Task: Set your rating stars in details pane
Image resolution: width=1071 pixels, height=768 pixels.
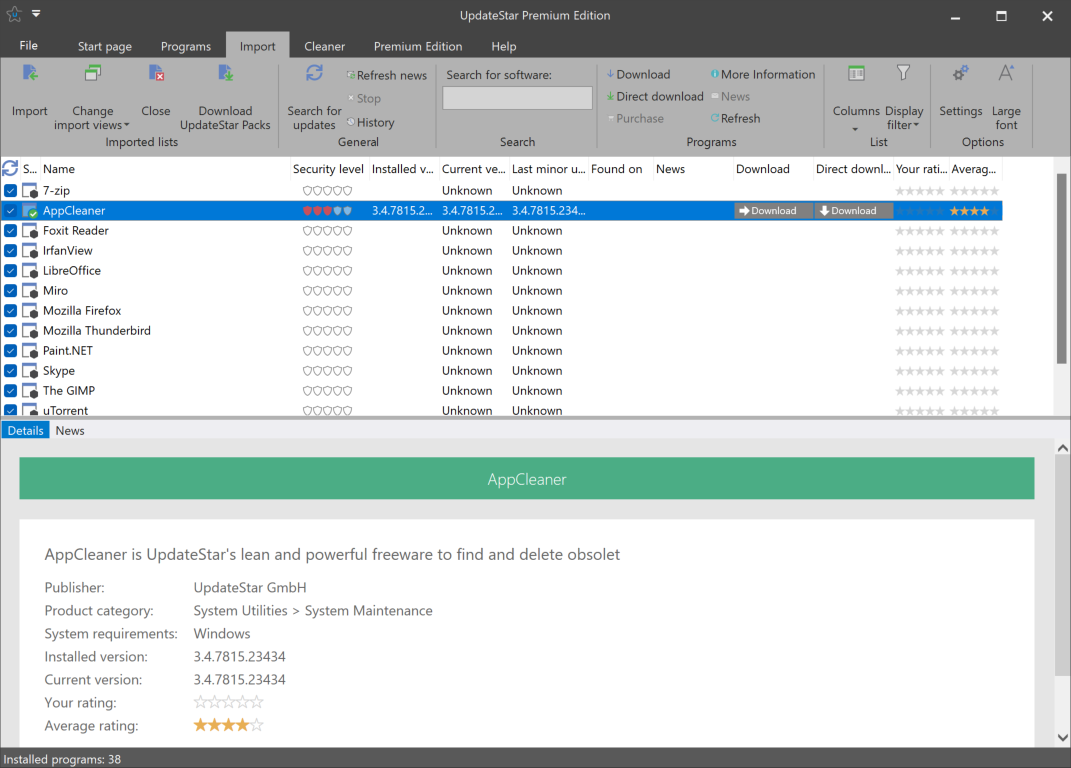Action: tap(228, 703)
